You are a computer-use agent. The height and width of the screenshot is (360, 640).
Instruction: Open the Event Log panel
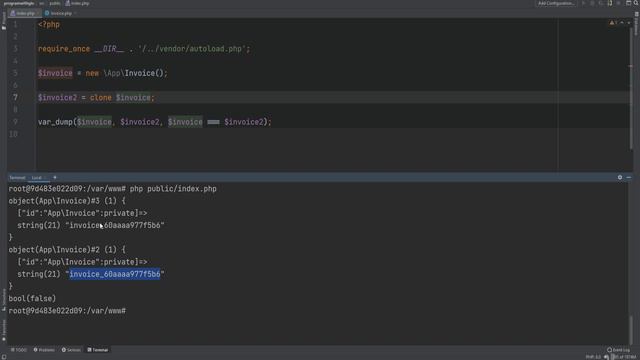[618, 350]
